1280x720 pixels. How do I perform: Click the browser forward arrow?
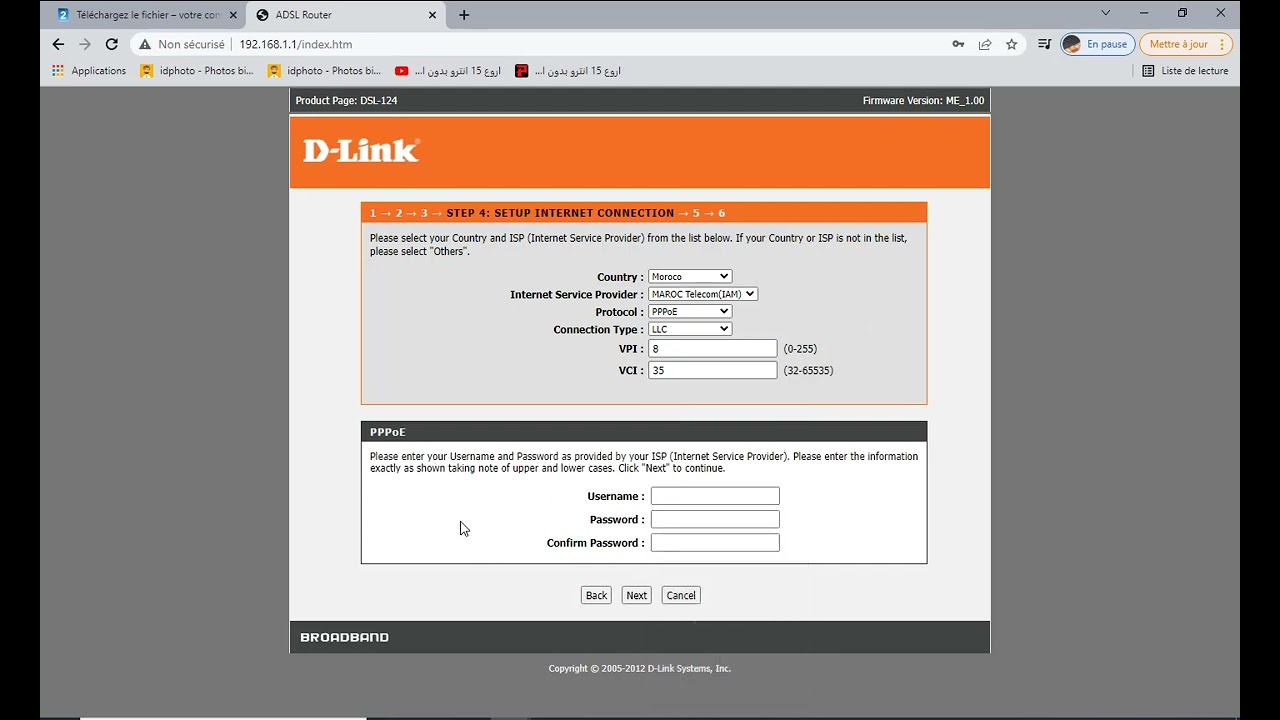(x=85, y=44)
